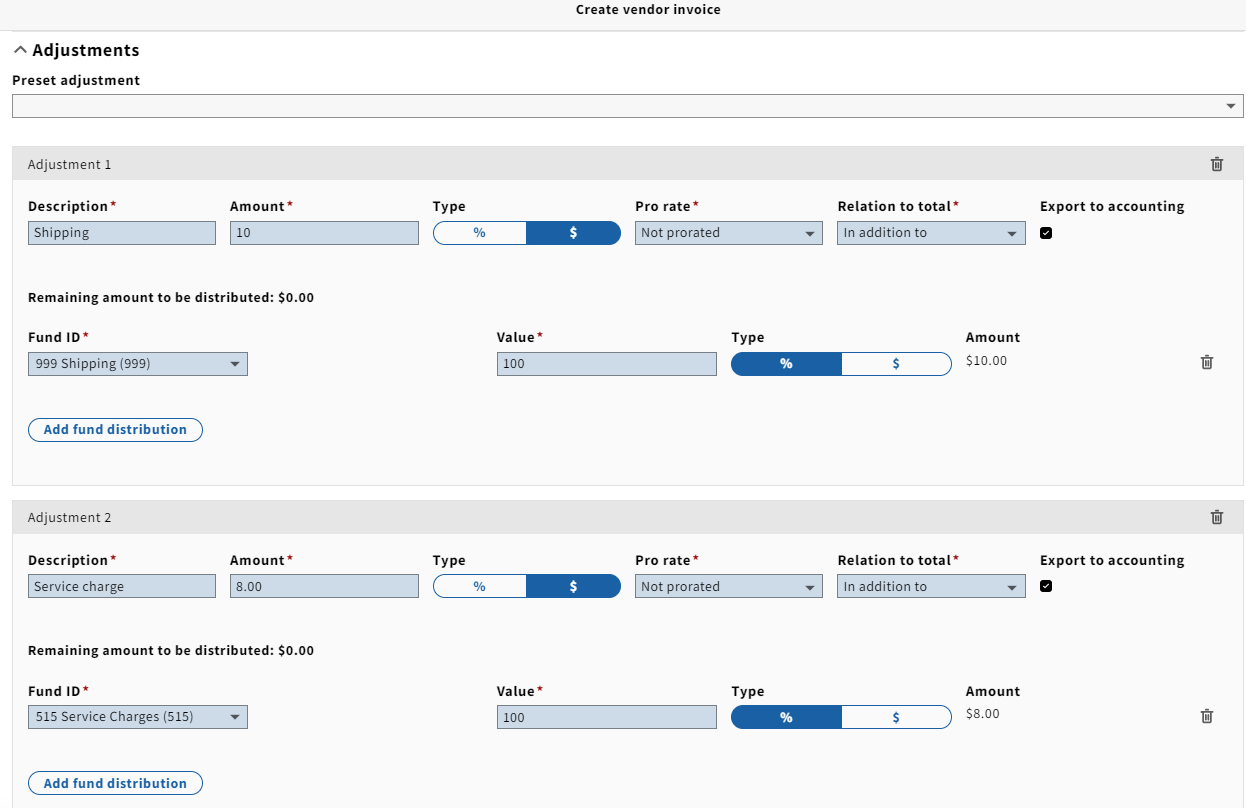Select dollar type for Shipping adjustment

573,233
